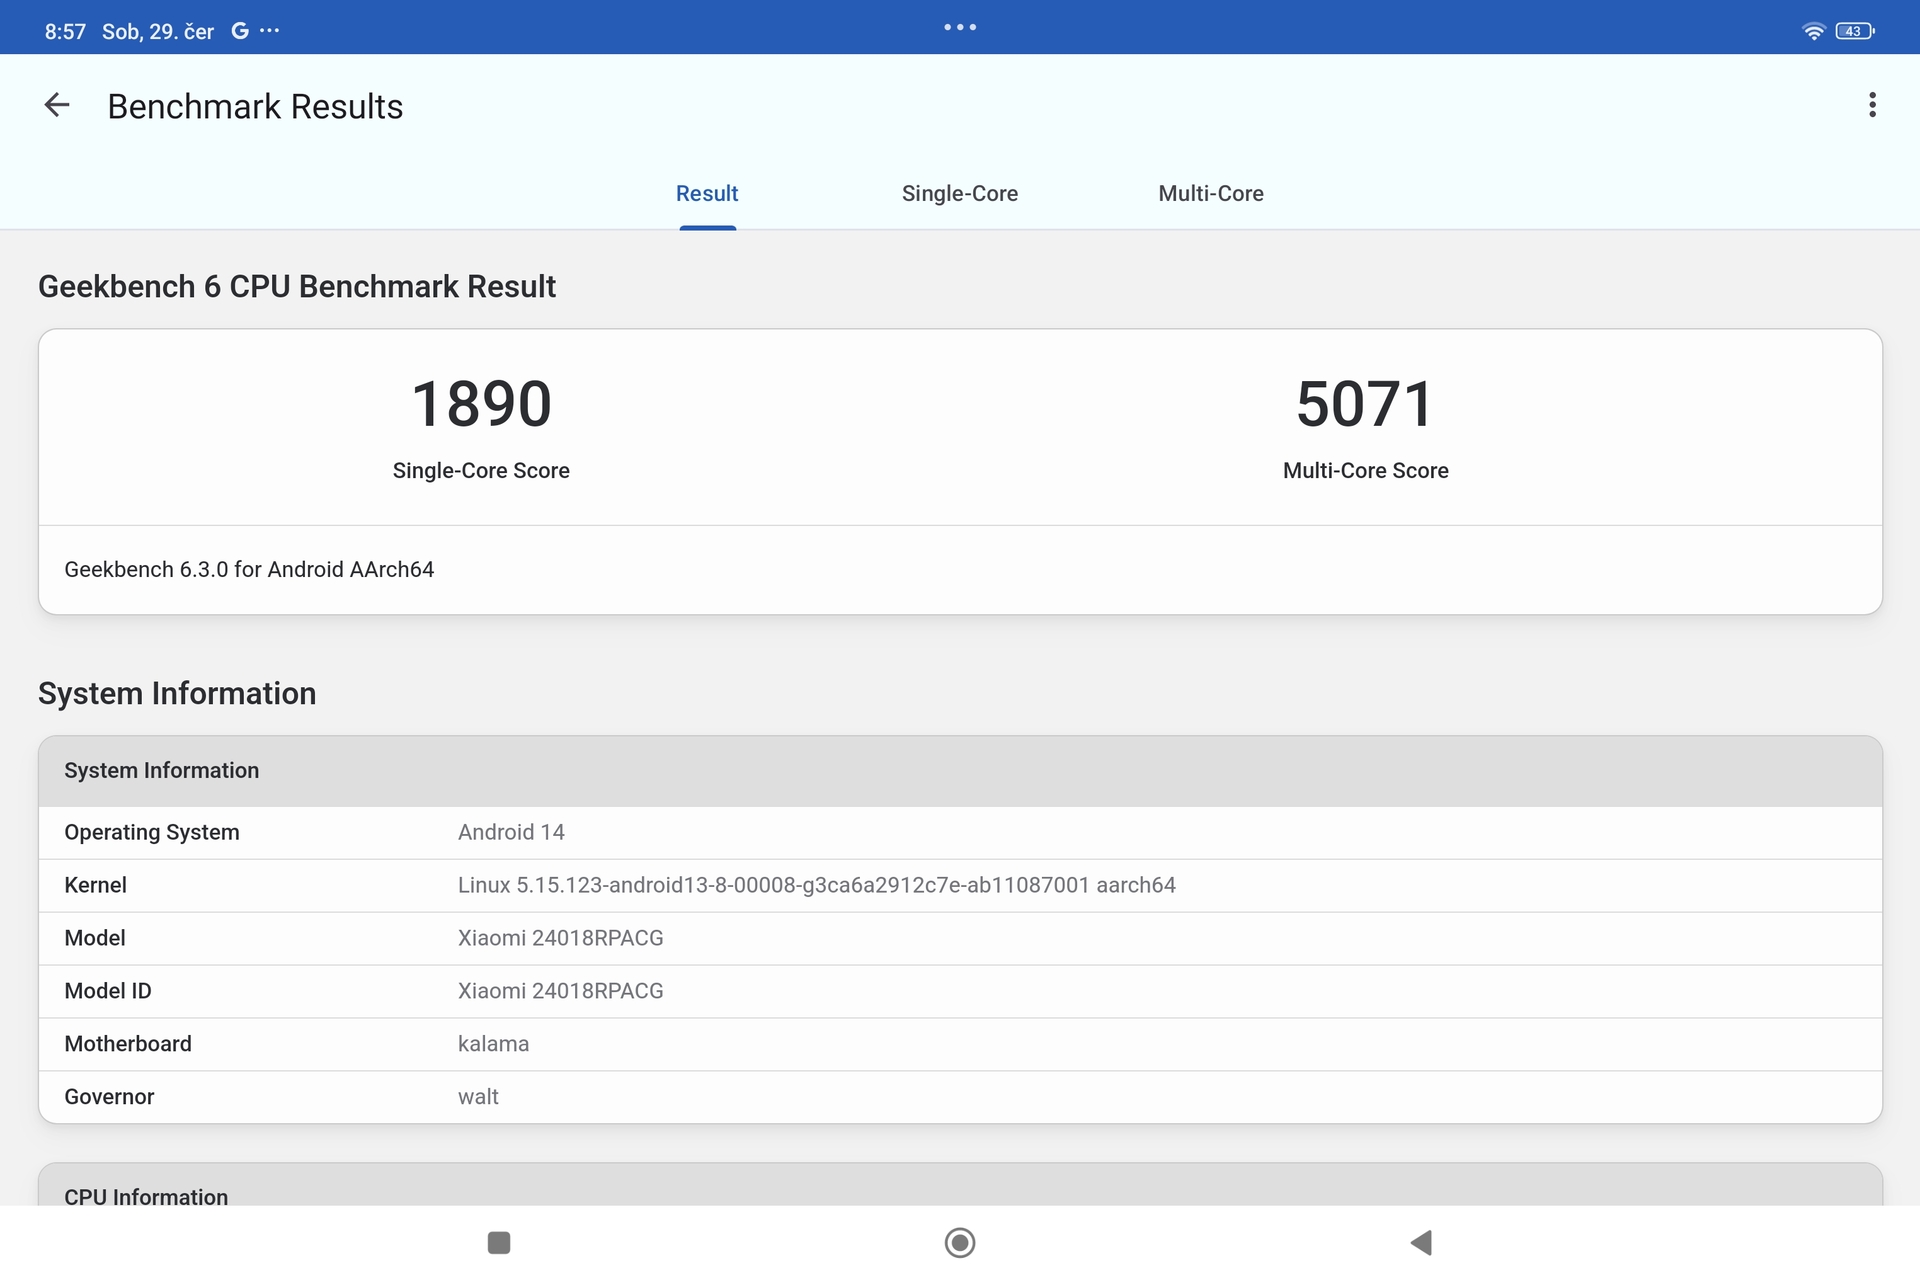Select the Result tab
1920x1280 pixels.
pos(707,193)
